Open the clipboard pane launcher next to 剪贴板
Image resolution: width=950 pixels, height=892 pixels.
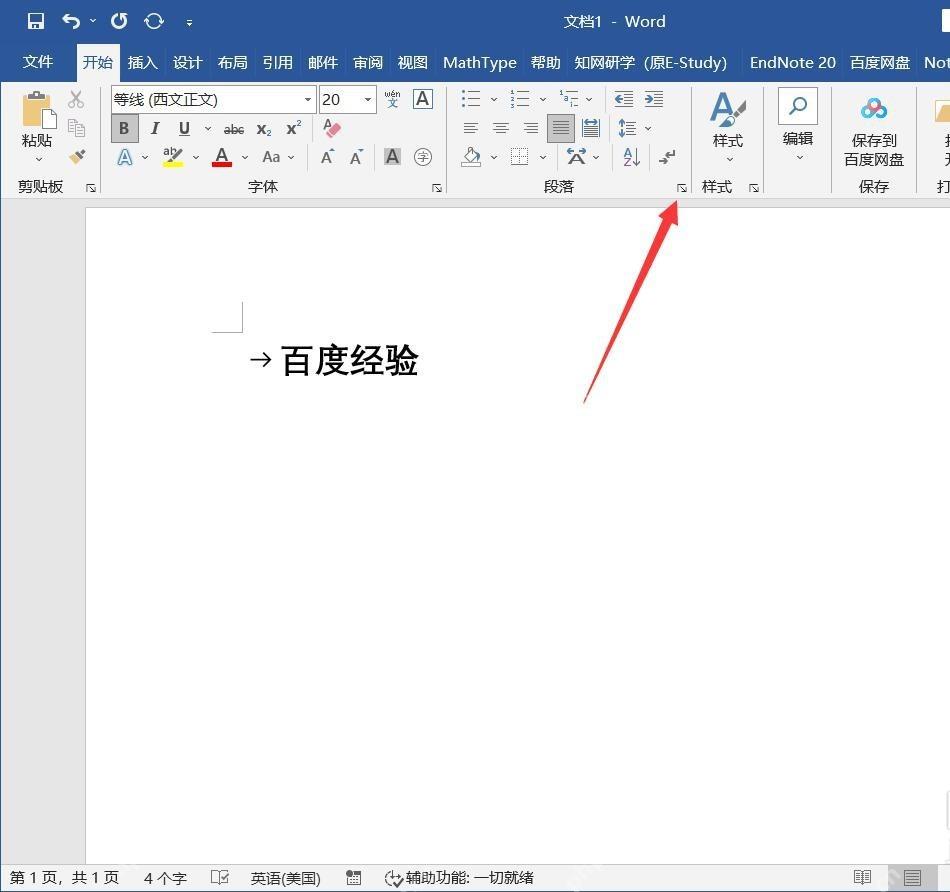tap(91, 188)
